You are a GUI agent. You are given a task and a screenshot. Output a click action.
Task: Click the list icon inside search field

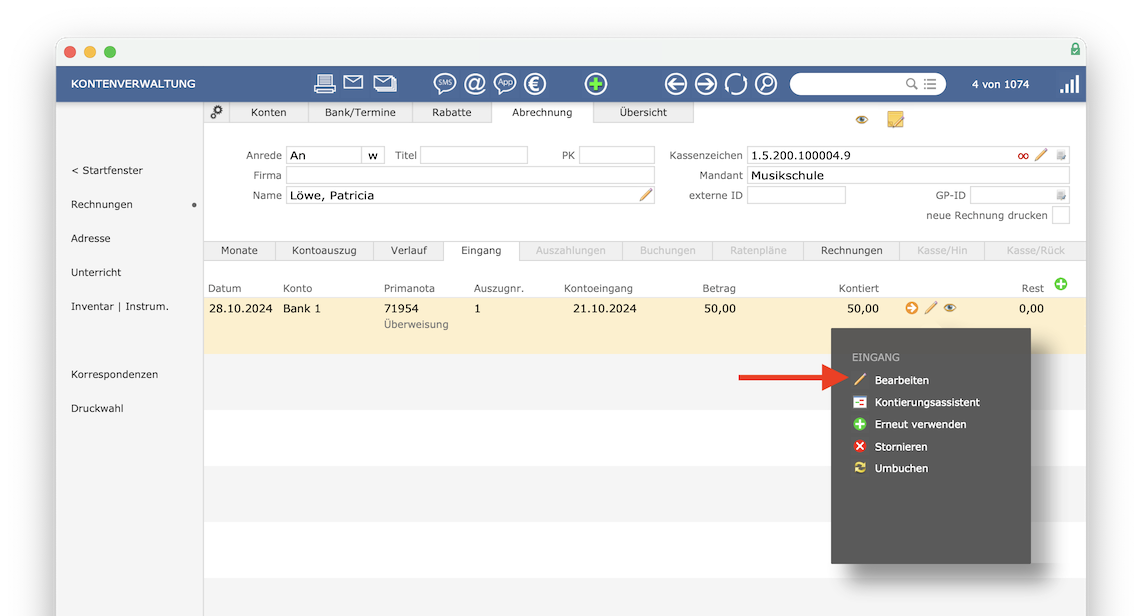point(930,84)
